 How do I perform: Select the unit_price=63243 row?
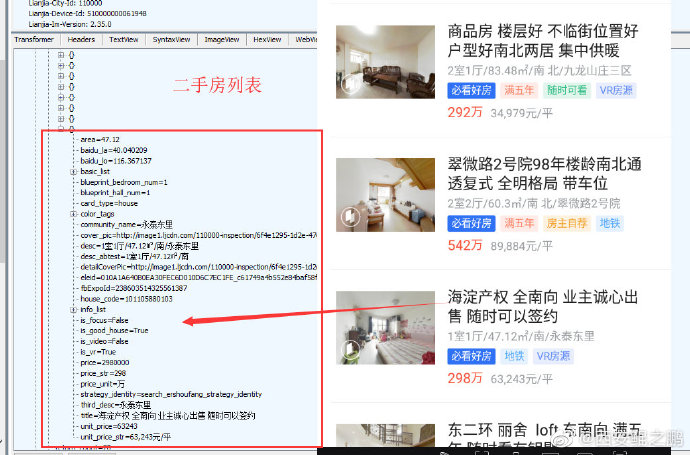[x=109, y=426]
